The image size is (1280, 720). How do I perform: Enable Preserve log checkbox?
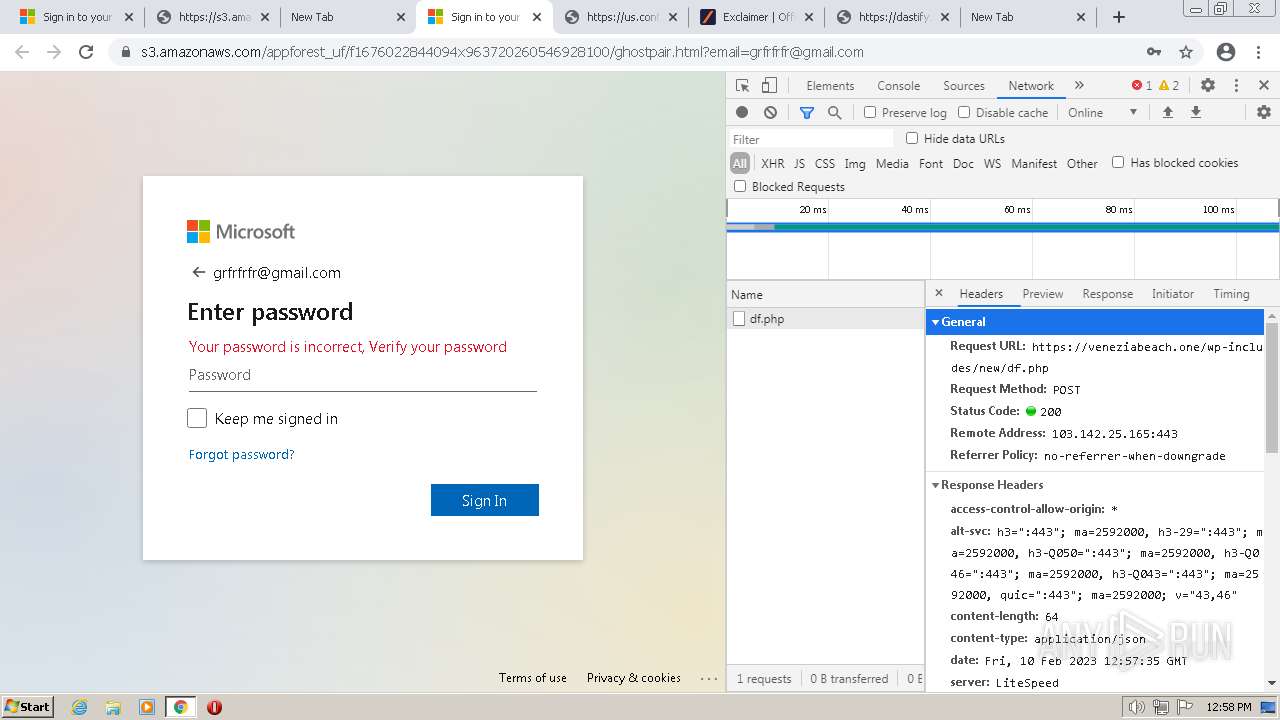point(870,113)
